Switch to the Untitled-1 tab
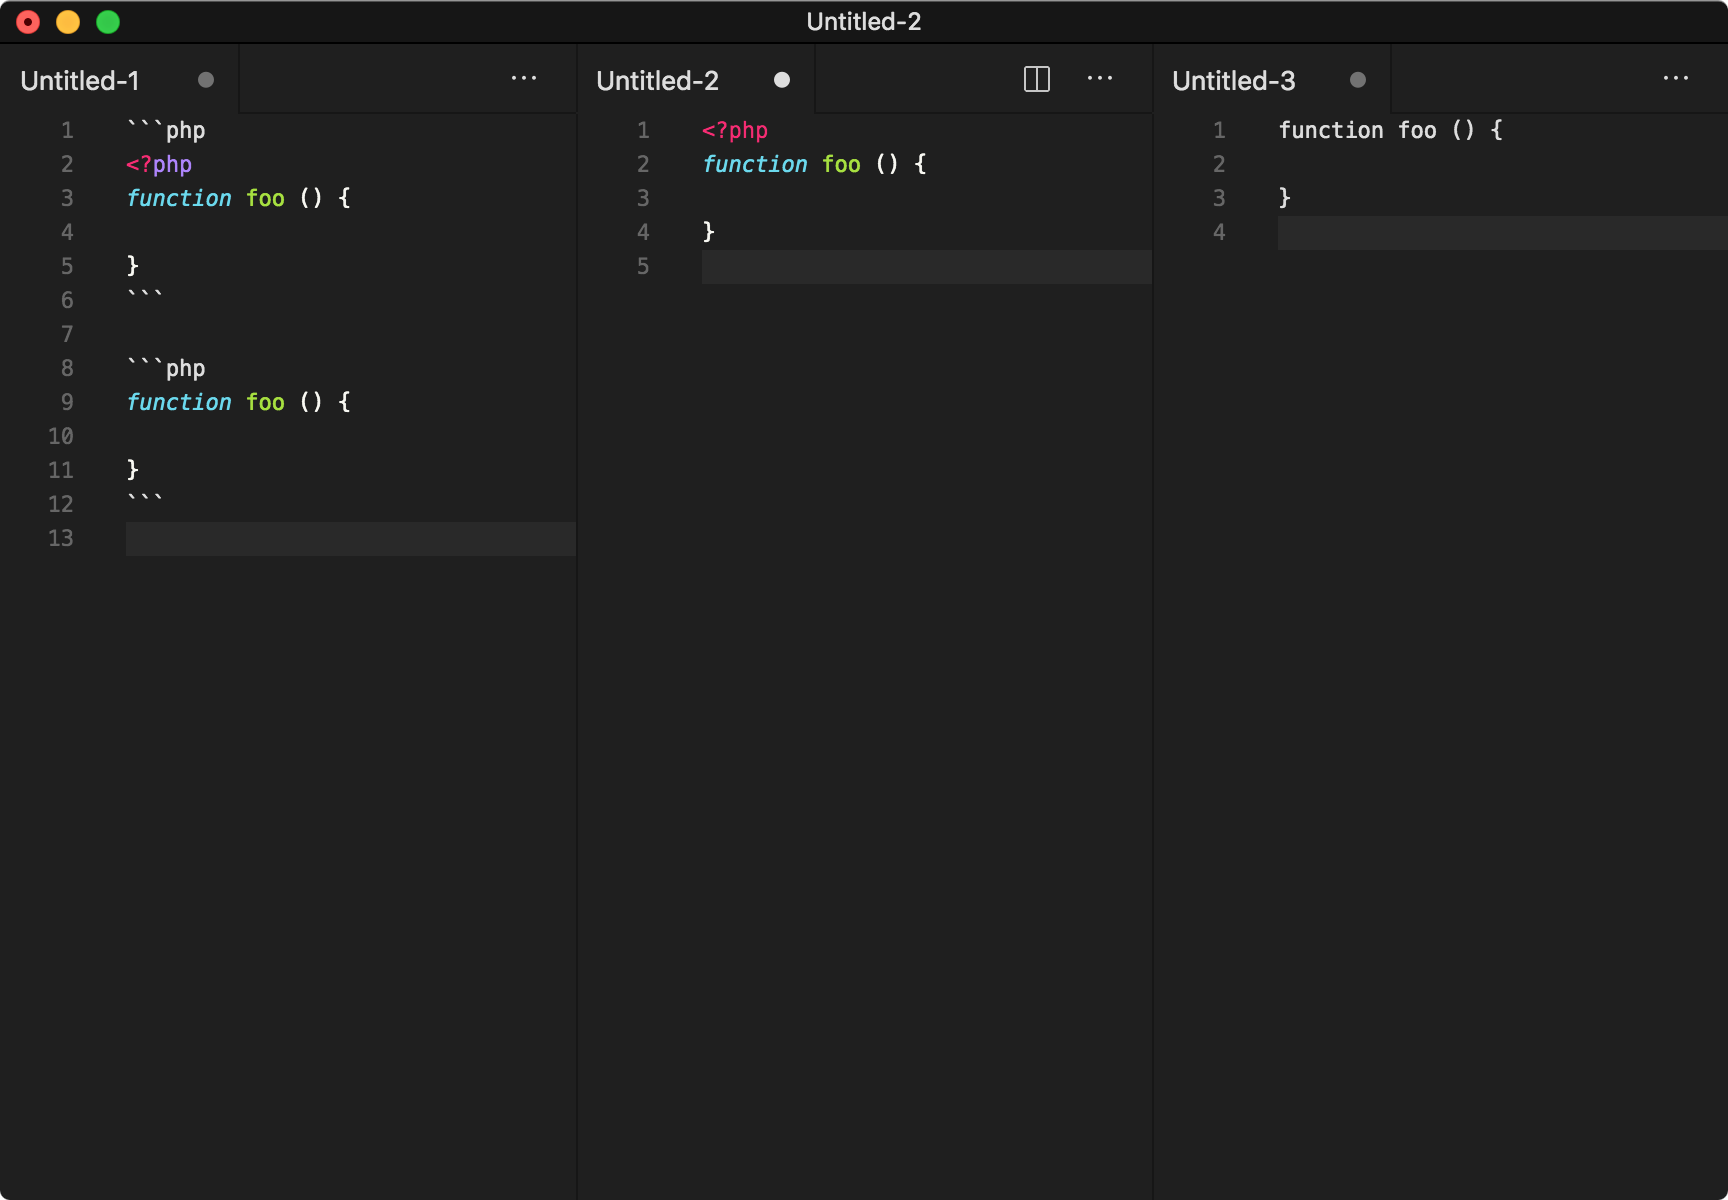 (81, 80)
